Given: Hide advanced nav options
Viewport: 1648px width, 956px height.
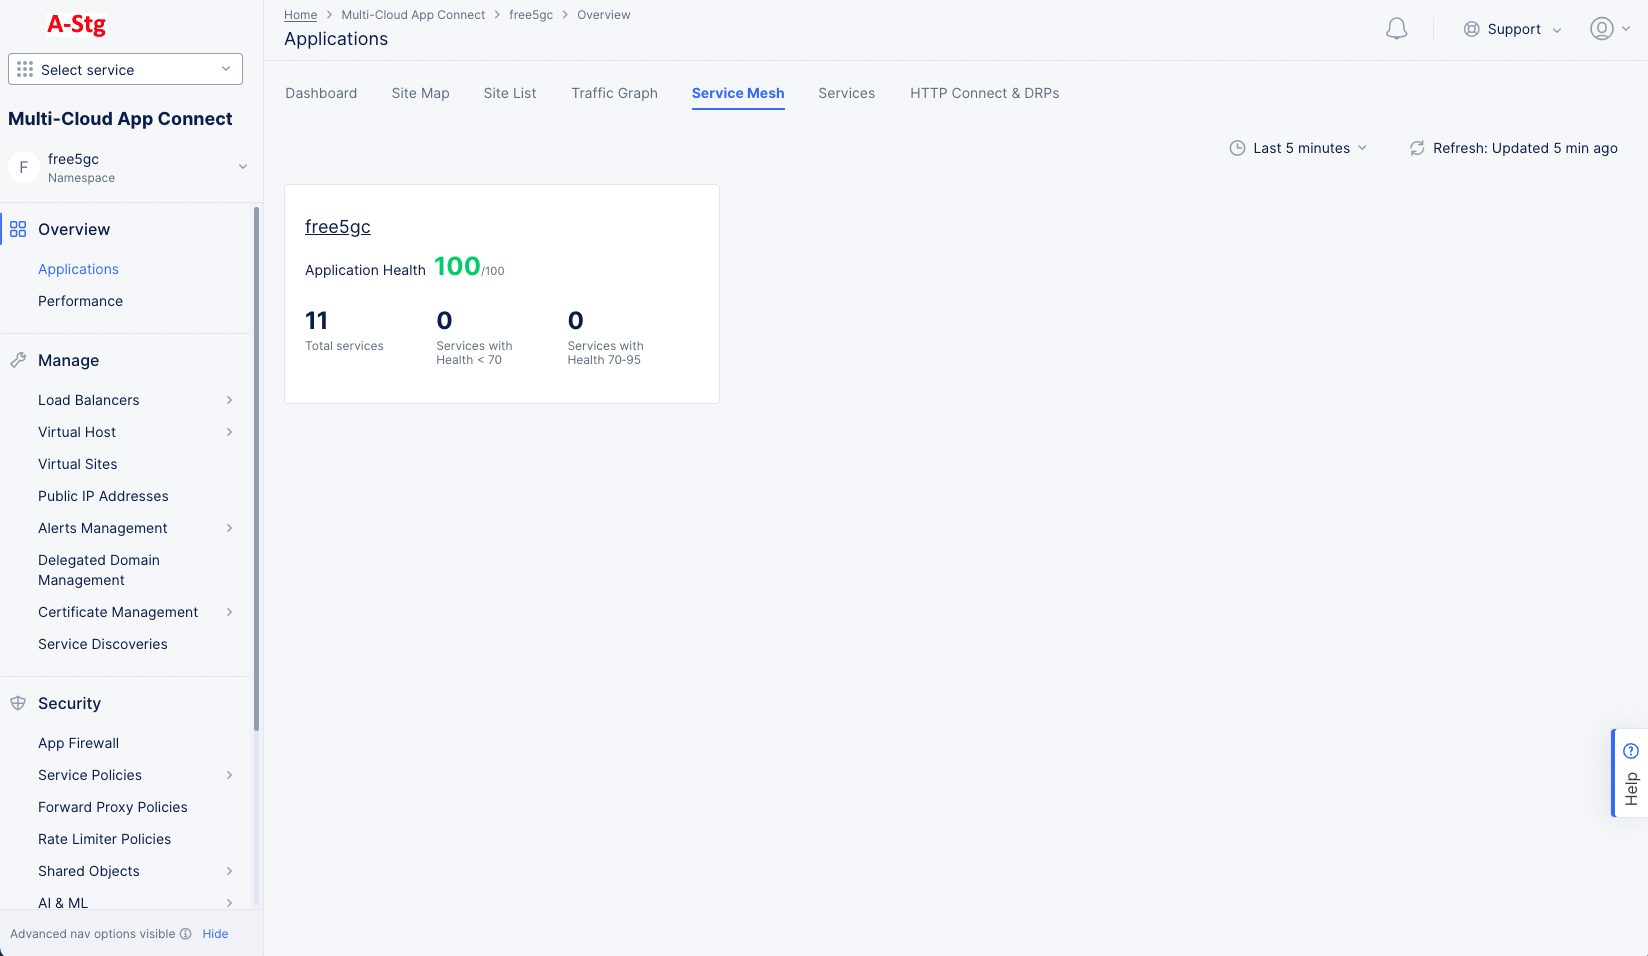Looking at the screenshot, I should pos(215,934).
